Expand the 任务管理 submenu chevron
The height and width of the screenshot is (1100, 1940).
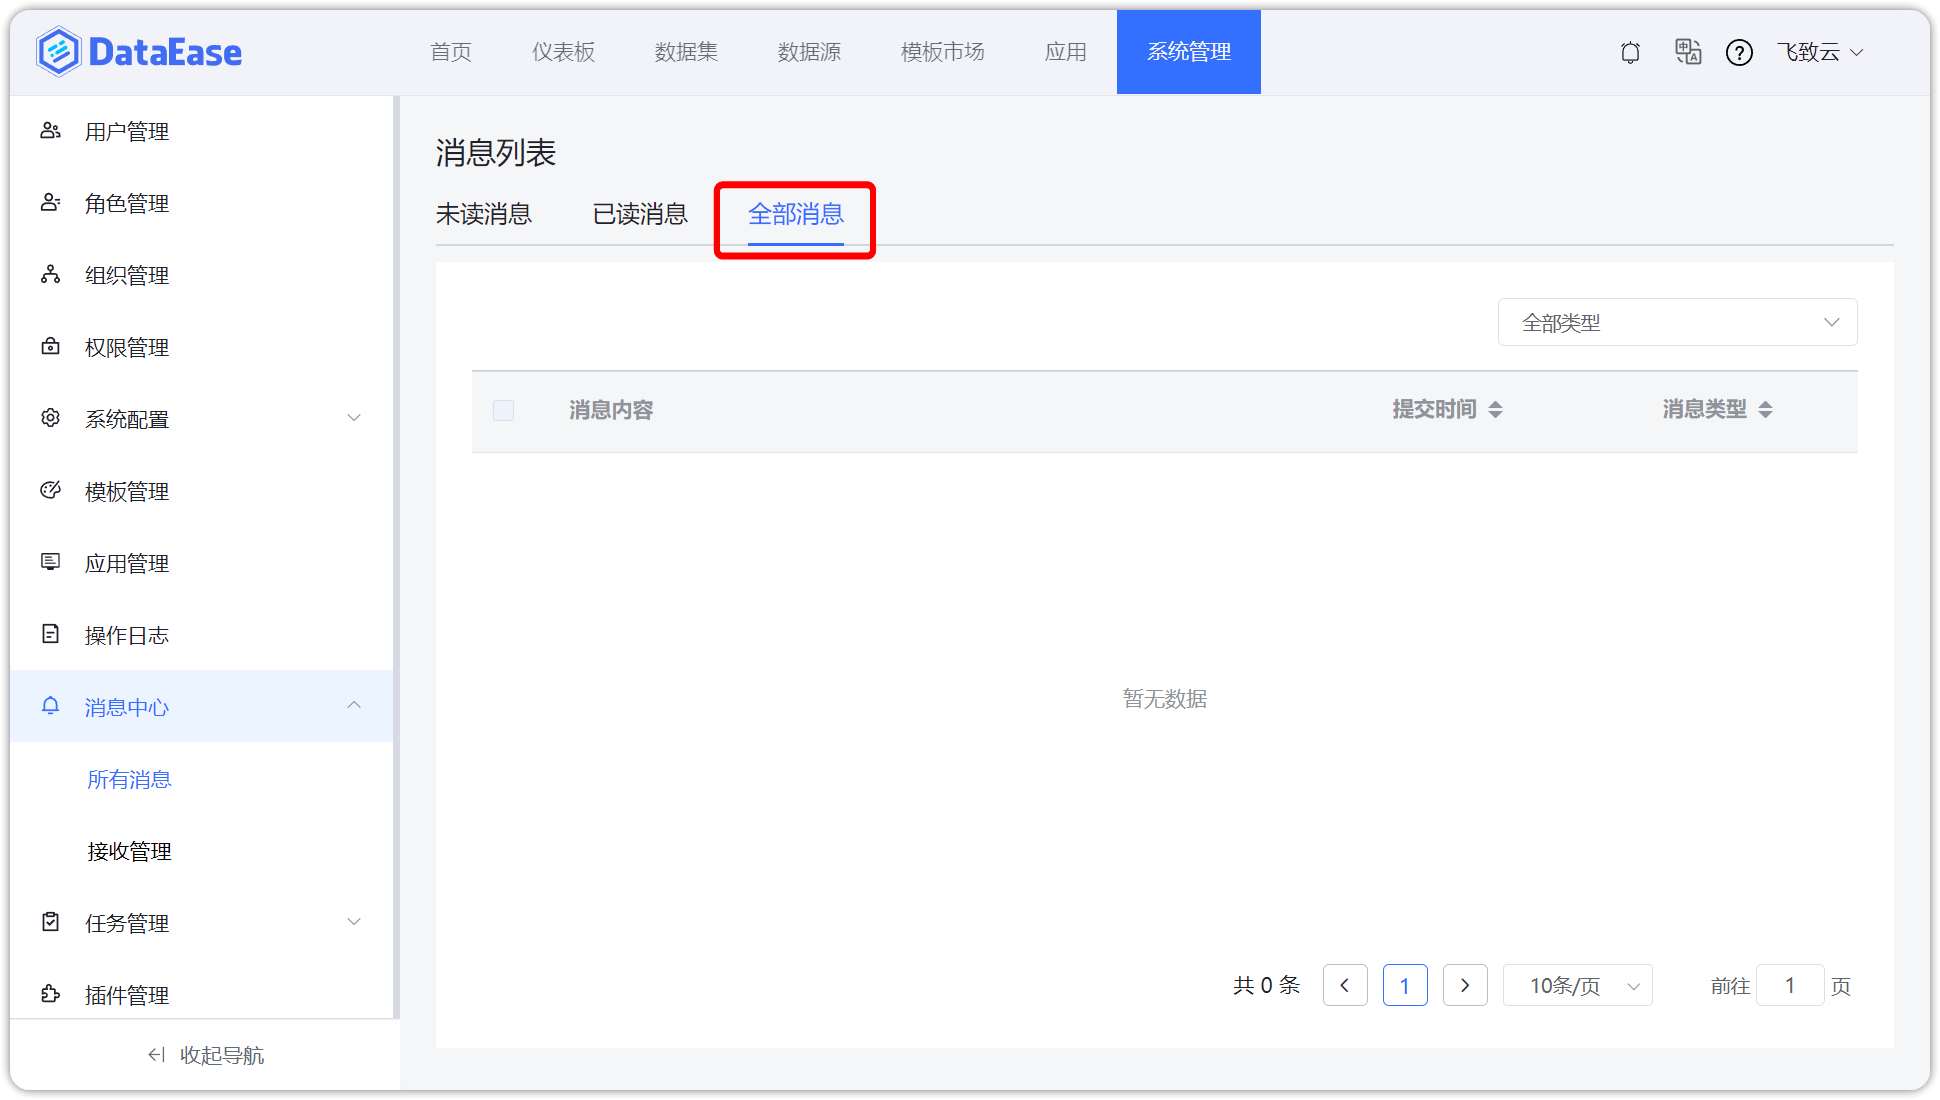pos(354,922)
